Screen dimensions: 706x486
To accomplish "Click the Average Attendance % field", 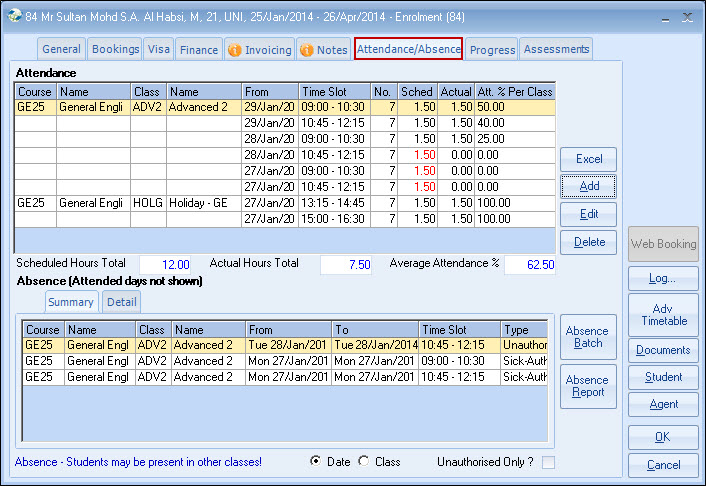I will coord(529,264).
